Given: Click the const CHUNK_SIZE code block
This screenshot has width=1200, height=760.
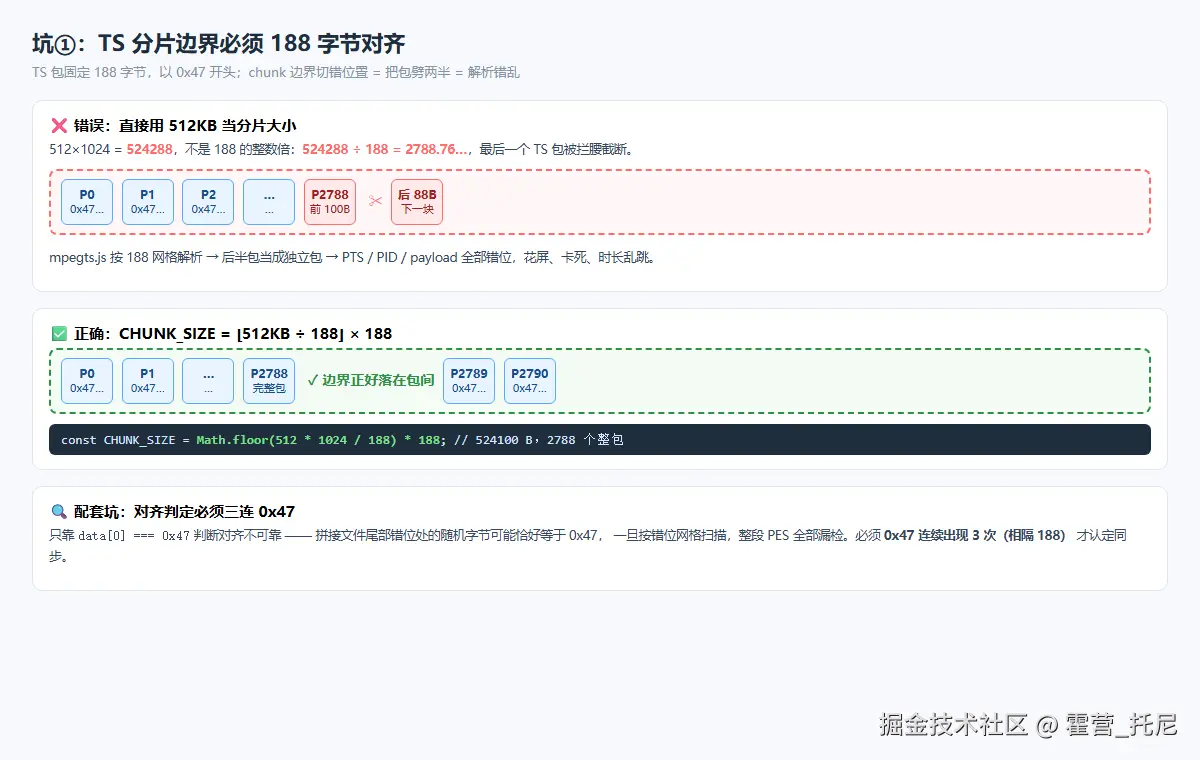Looking at the screenshot, I should click(600, 440).
